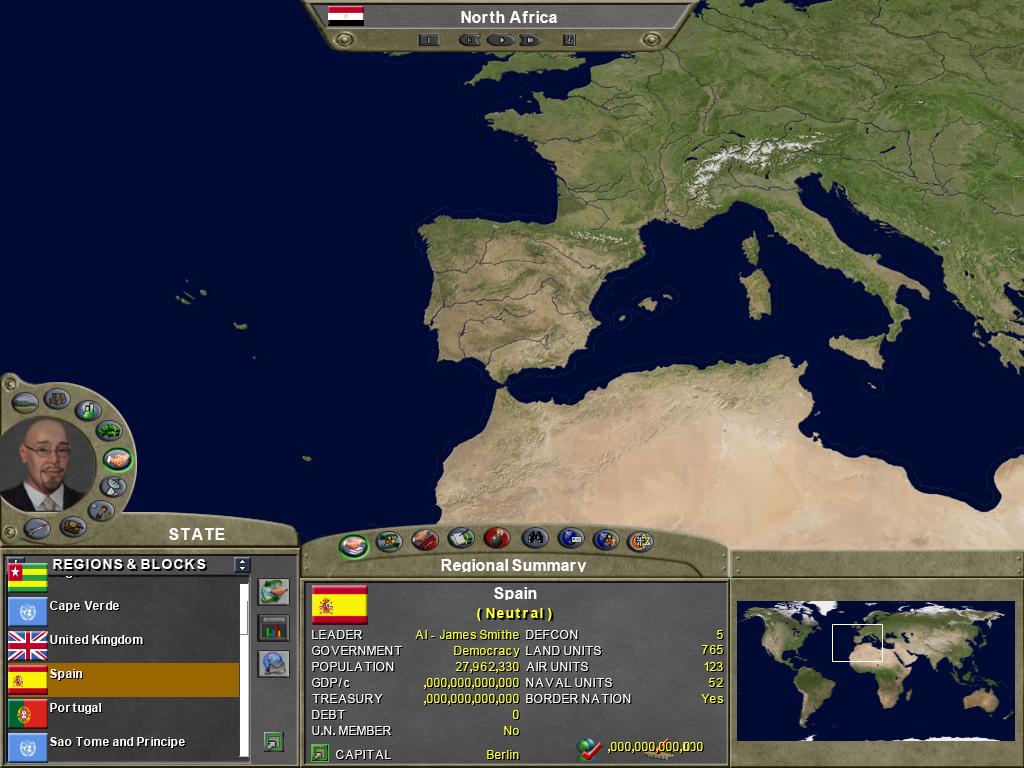Select the treaties book icon with star

[x=462, y=539]
